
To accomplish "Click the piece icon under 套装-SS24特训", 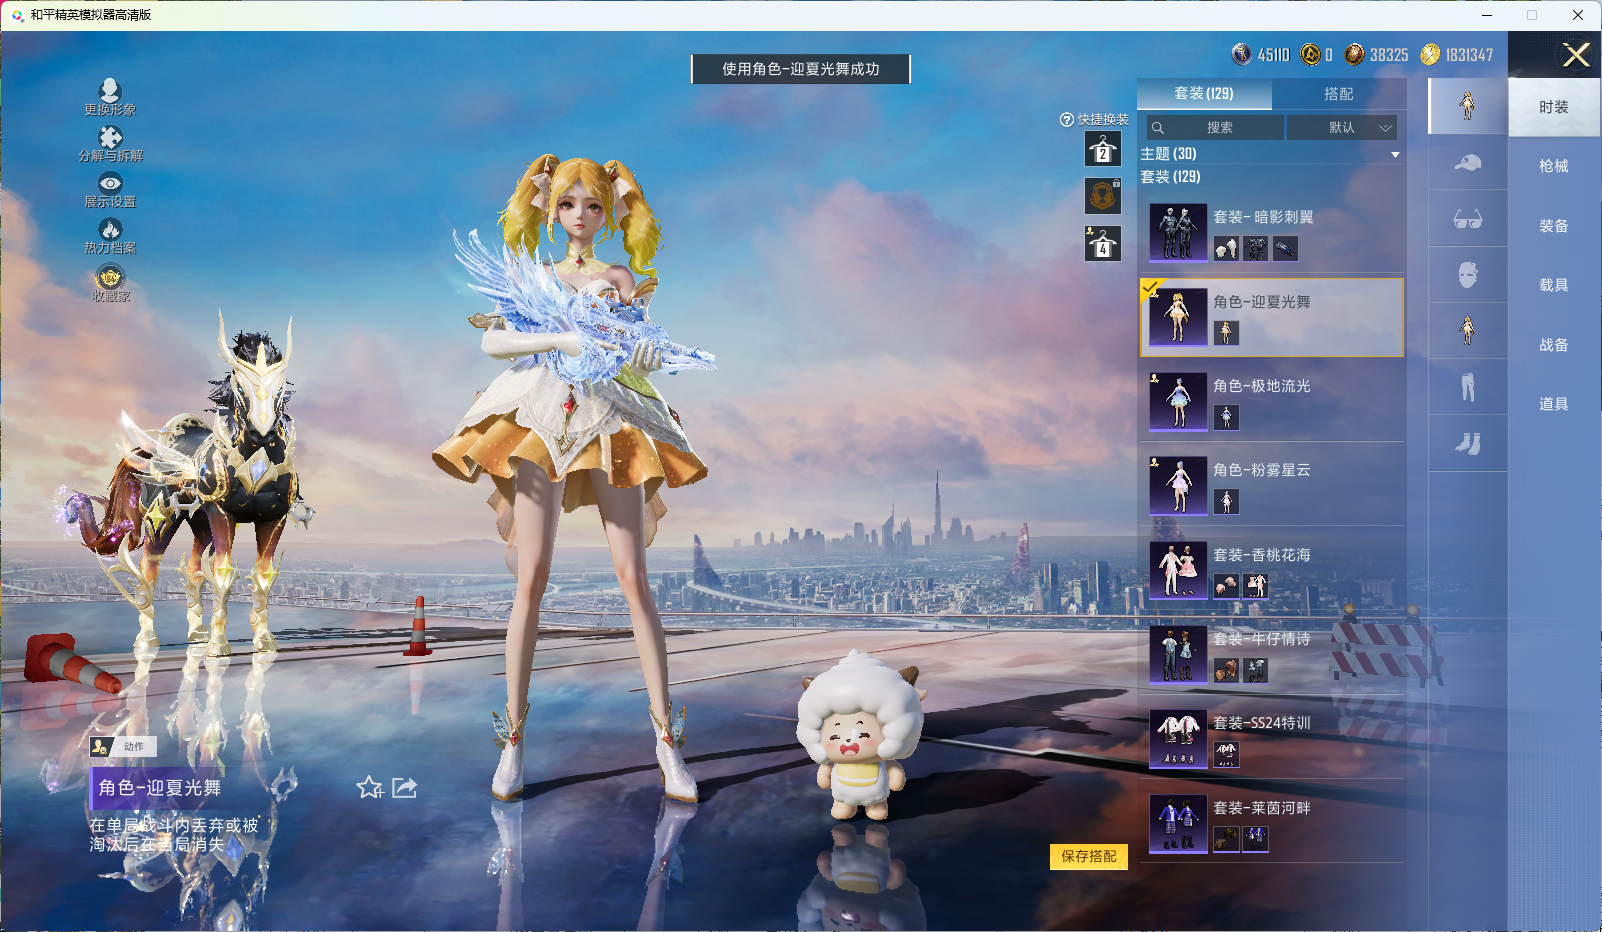I will [1226, 754].
